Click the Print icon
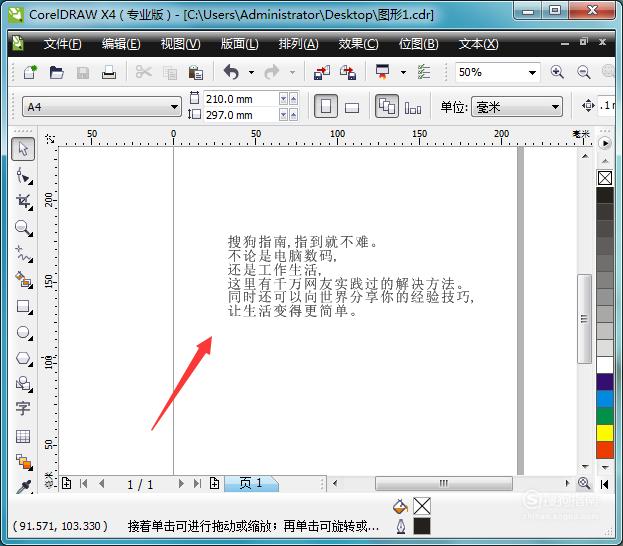The image size is (623, 546). click(x=108, y=72)
